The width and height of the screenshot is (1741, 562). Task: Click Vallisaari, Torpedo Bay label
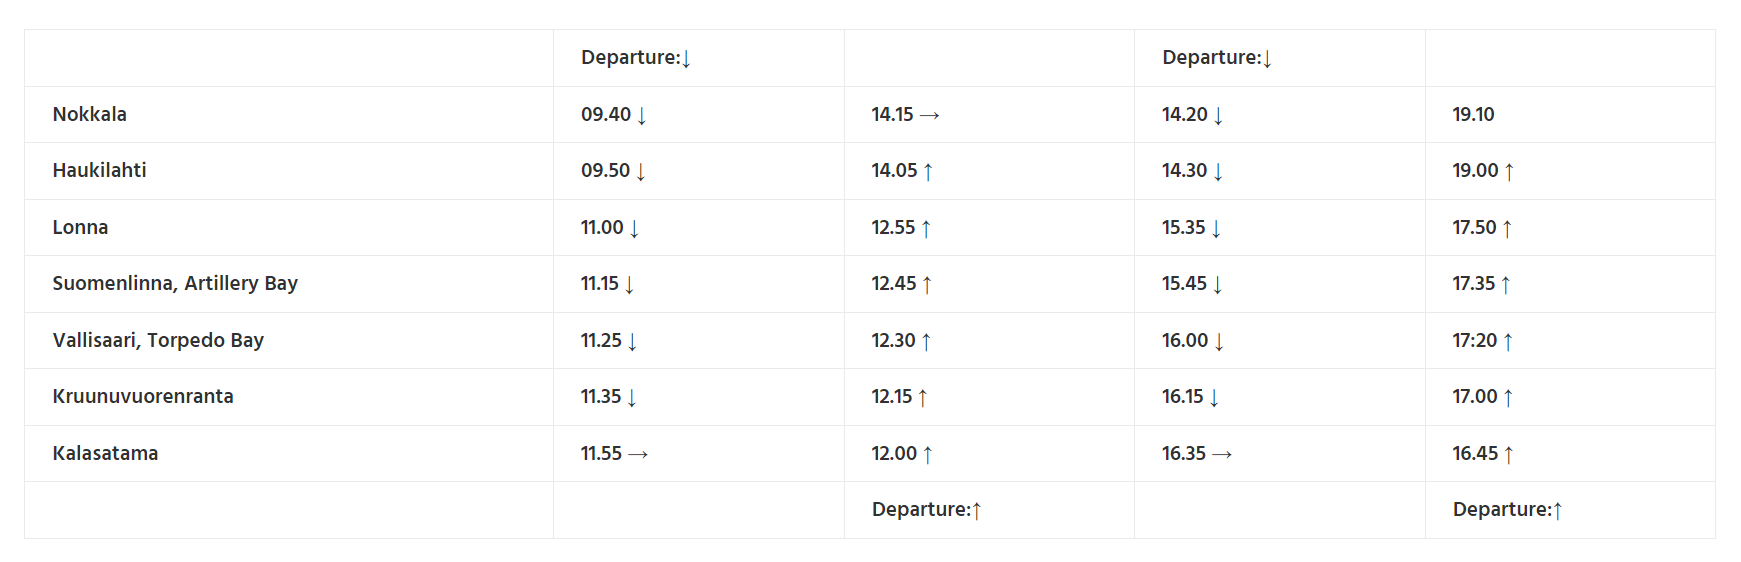click(158, 341)
